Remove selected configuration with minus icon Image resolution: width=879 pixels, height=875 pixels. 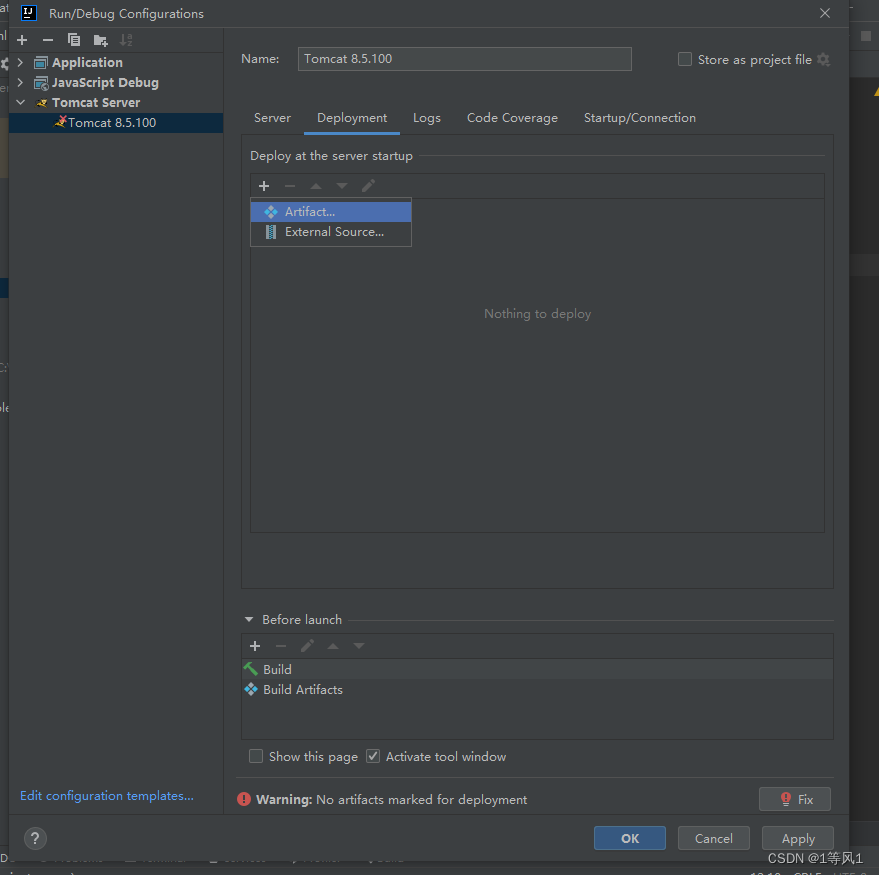point(48,40)
